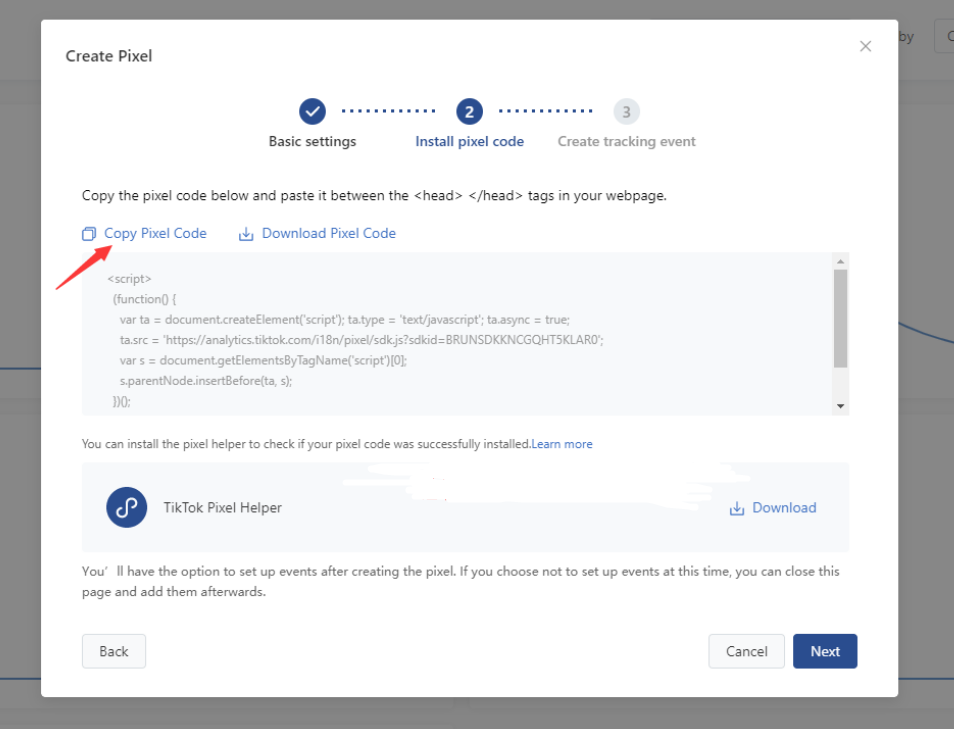Select step 2 circle for Install pixel code
This screenshot has height=729, width=954.
pyautogui.click(x=469, y=111)
